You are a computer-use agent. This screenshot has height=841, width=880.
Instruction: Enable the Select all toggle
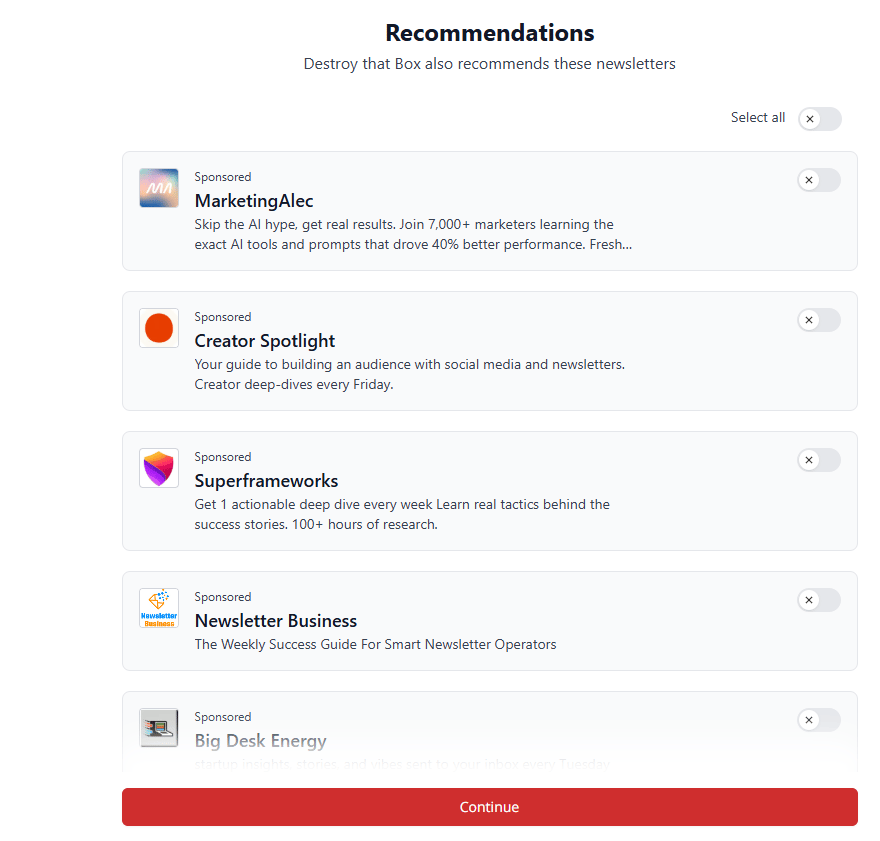(819, 119)
